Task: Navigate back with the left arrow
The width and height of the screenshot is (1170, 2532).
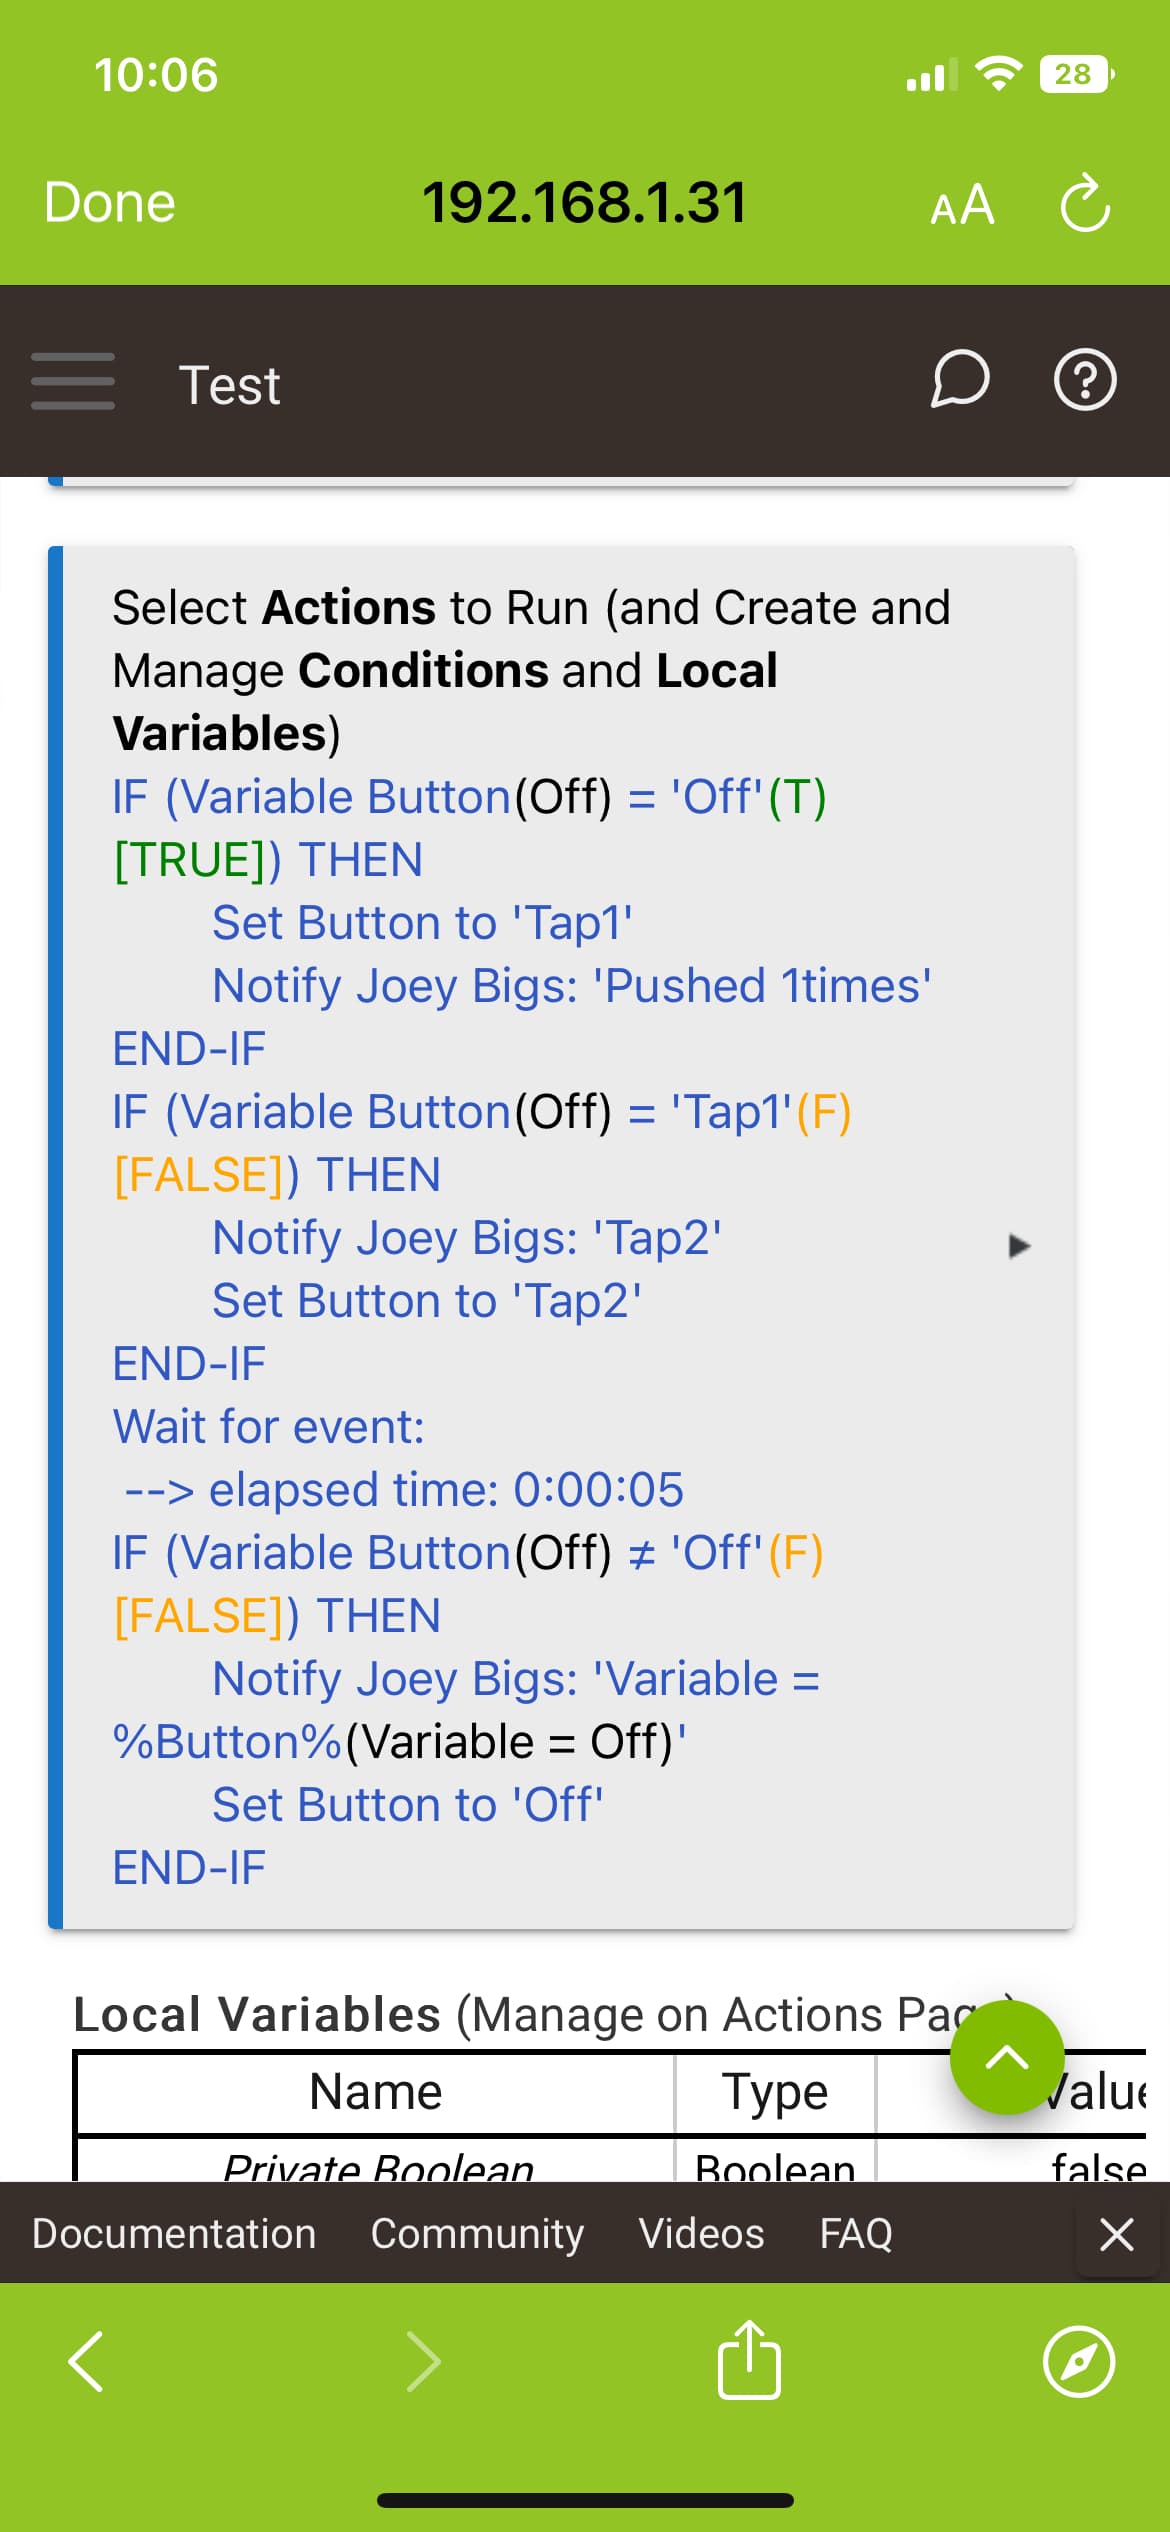Action: 86,2361
